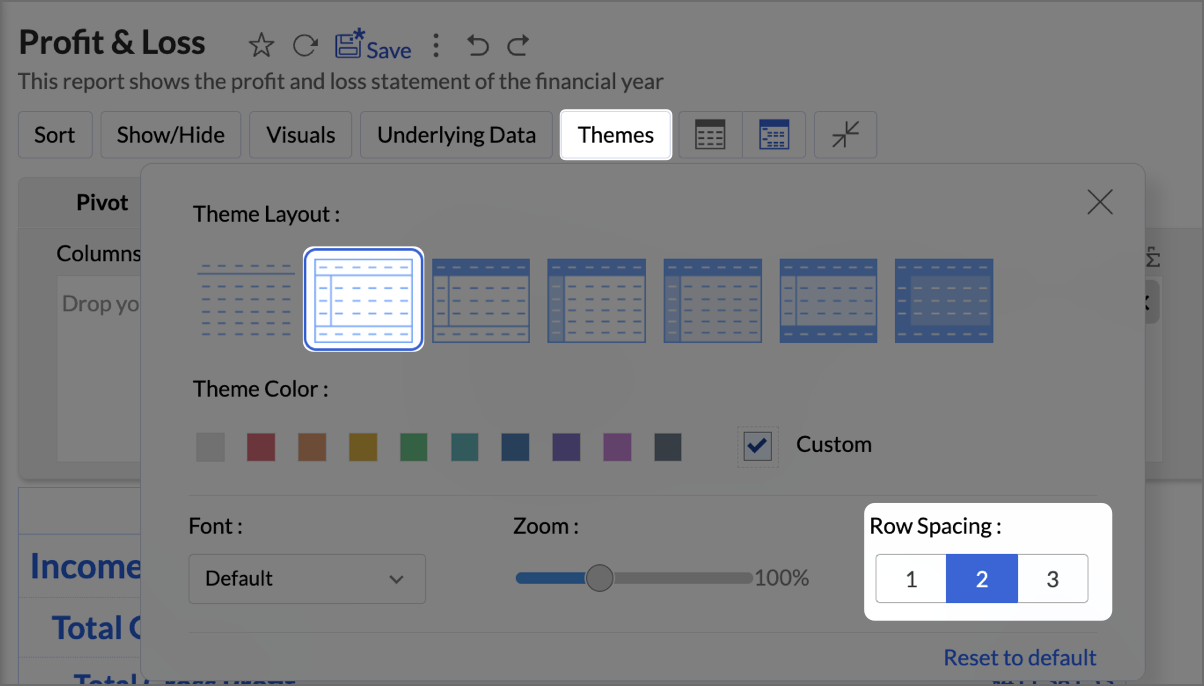The height and width of the screenshot is (686, 1204).
Task: Click the Save report icon
Action: (372, 46)
